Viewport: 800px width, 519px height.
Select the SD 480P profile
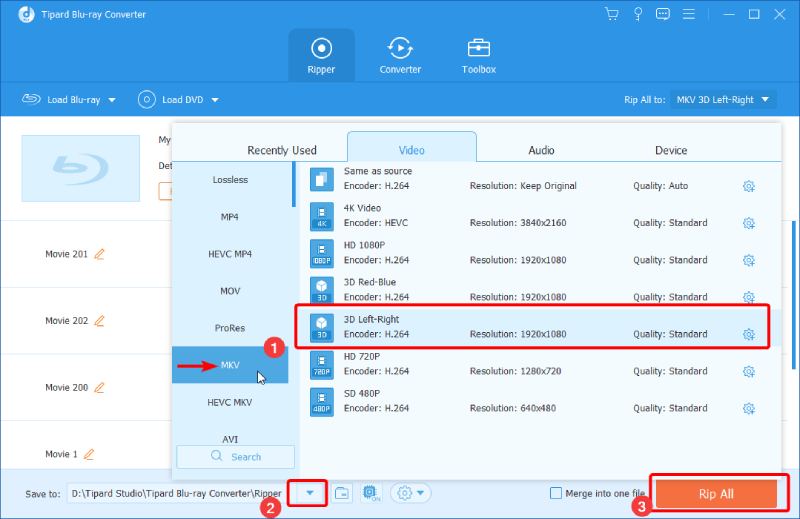tap(539, 401)
